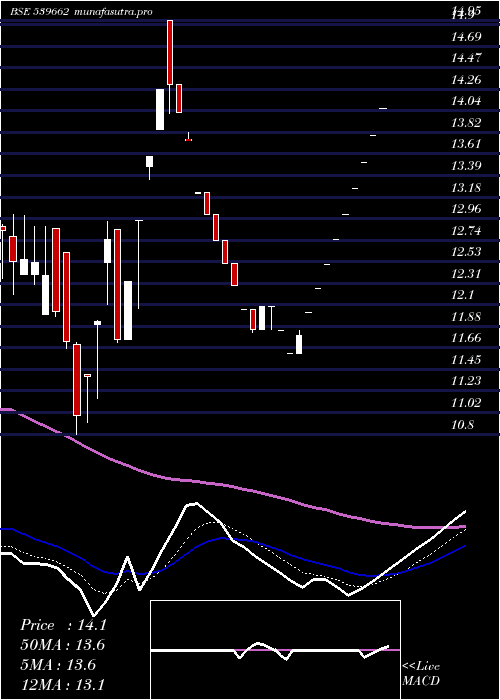500x700 pixels.
Task: Select the 10.8 price level label
Action: [462, 425]
